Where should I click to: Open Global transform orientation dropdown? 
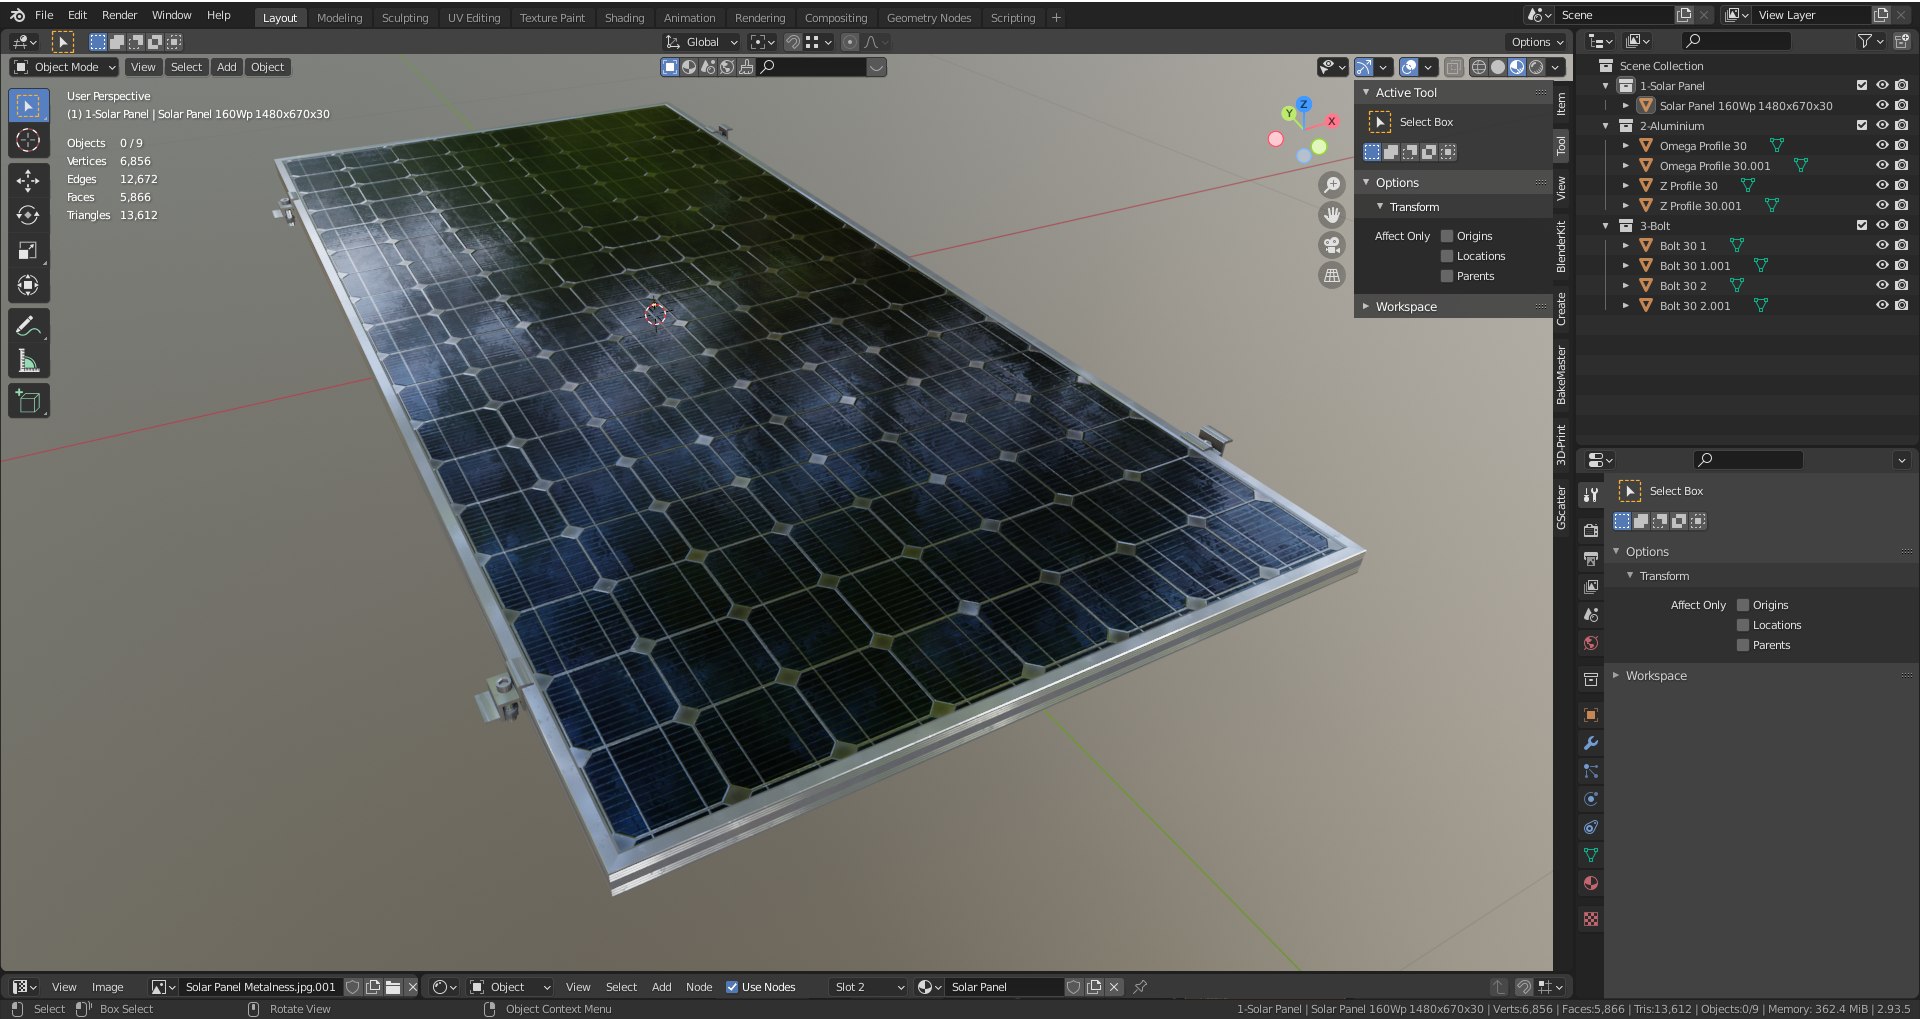(x=702, y=42)
